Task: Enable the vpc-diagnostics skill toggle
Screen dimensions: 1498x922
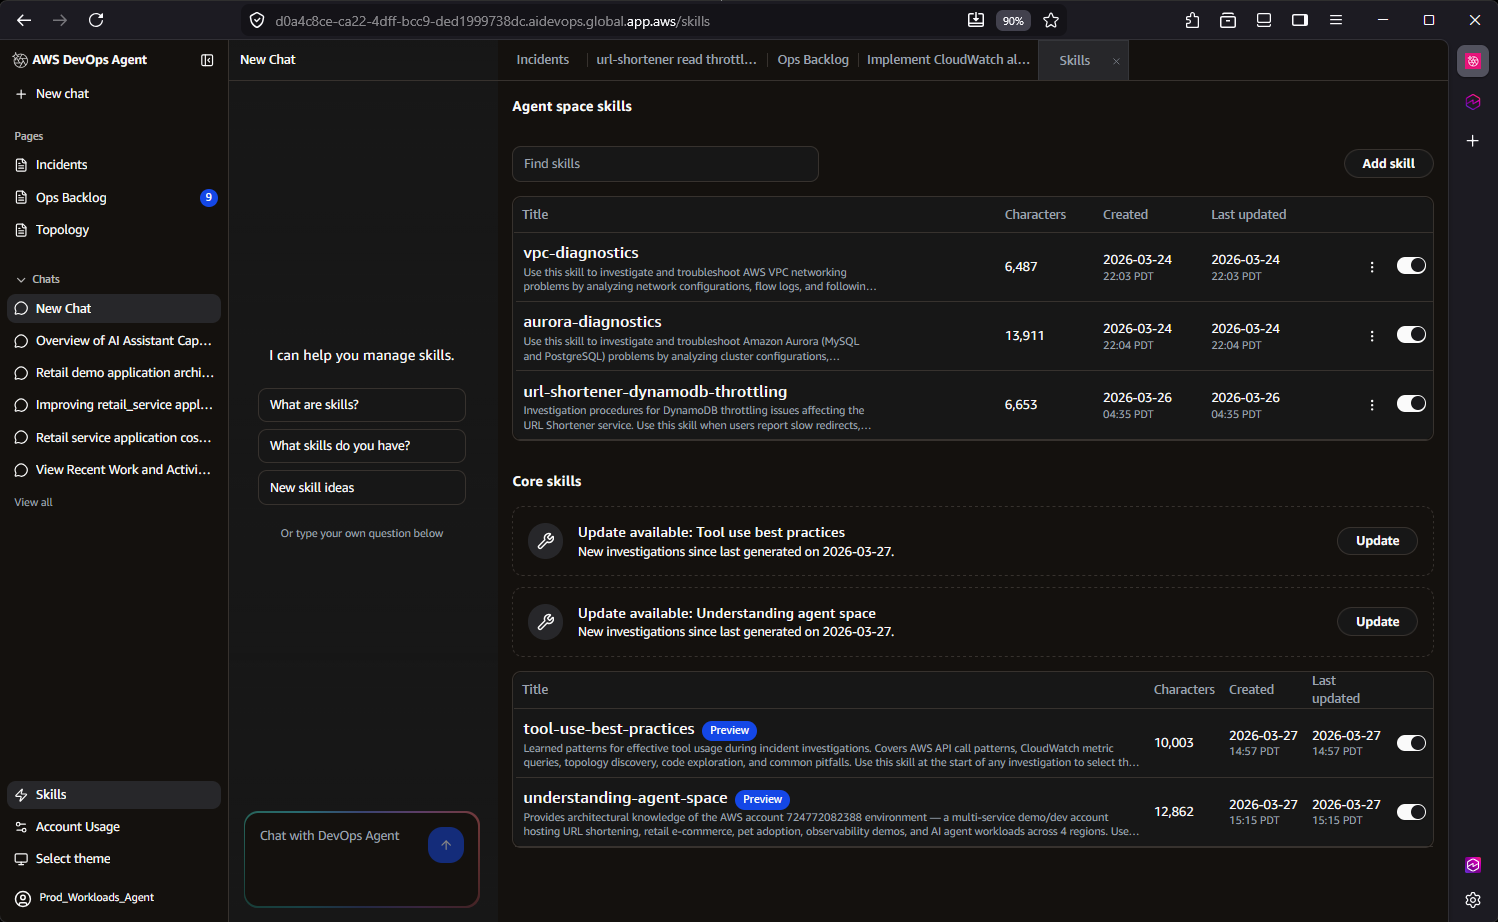Action: pyautogui.click(x=1411, y=265)
